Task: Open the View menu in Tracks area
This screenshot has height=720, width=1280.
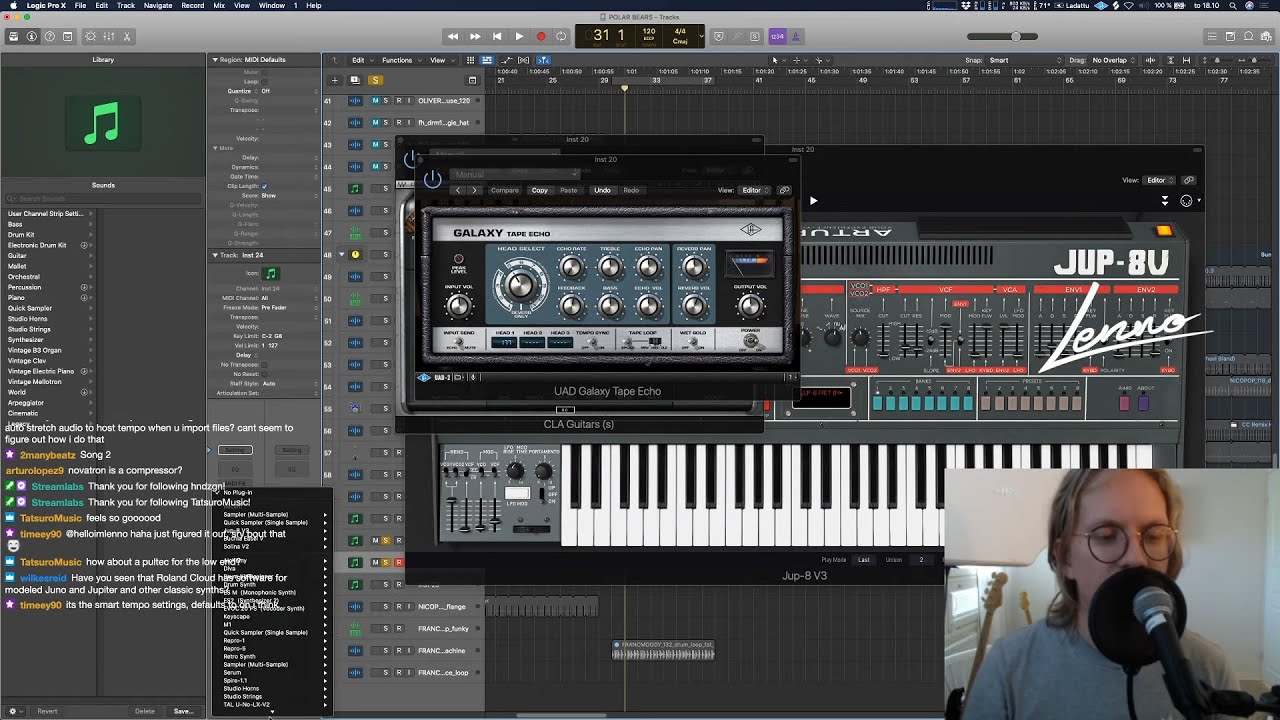Action: [440, 60]
